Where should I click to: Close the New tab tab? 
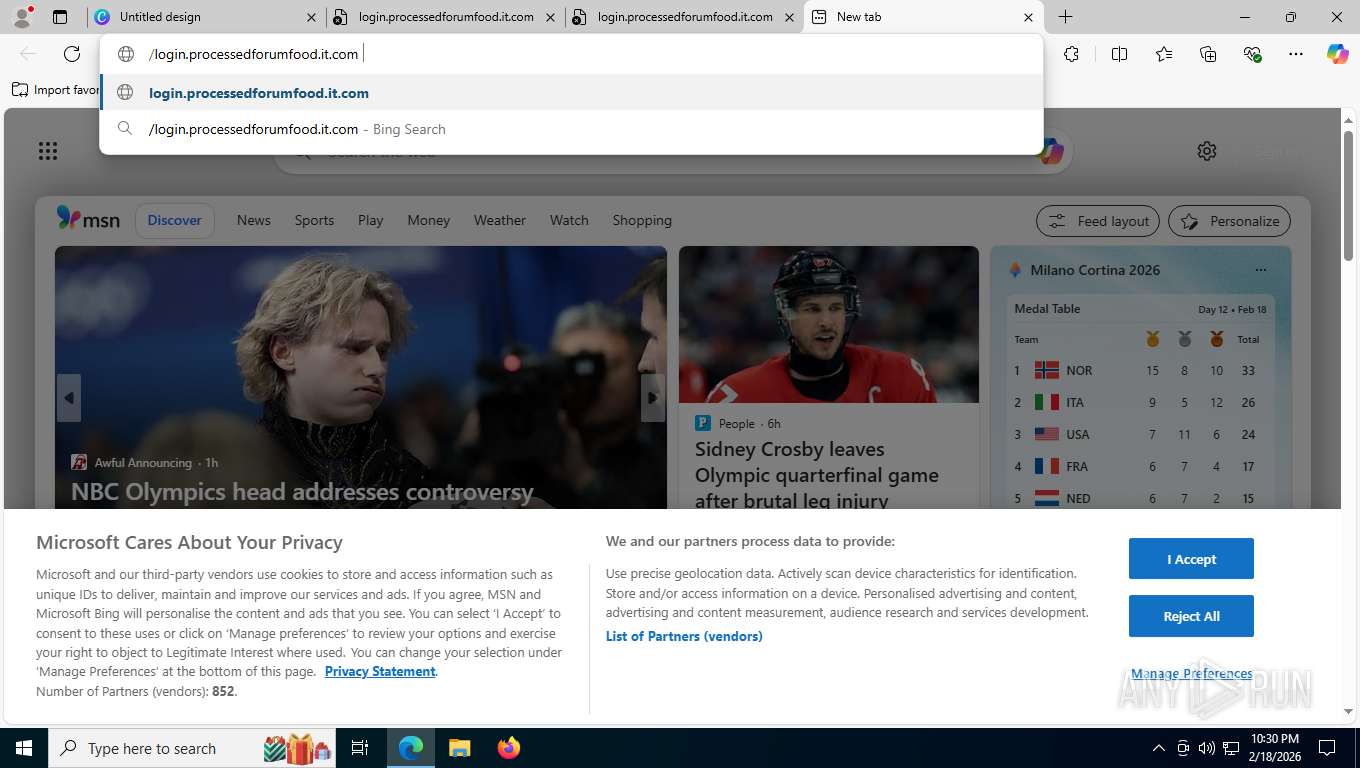[1028, 17]
